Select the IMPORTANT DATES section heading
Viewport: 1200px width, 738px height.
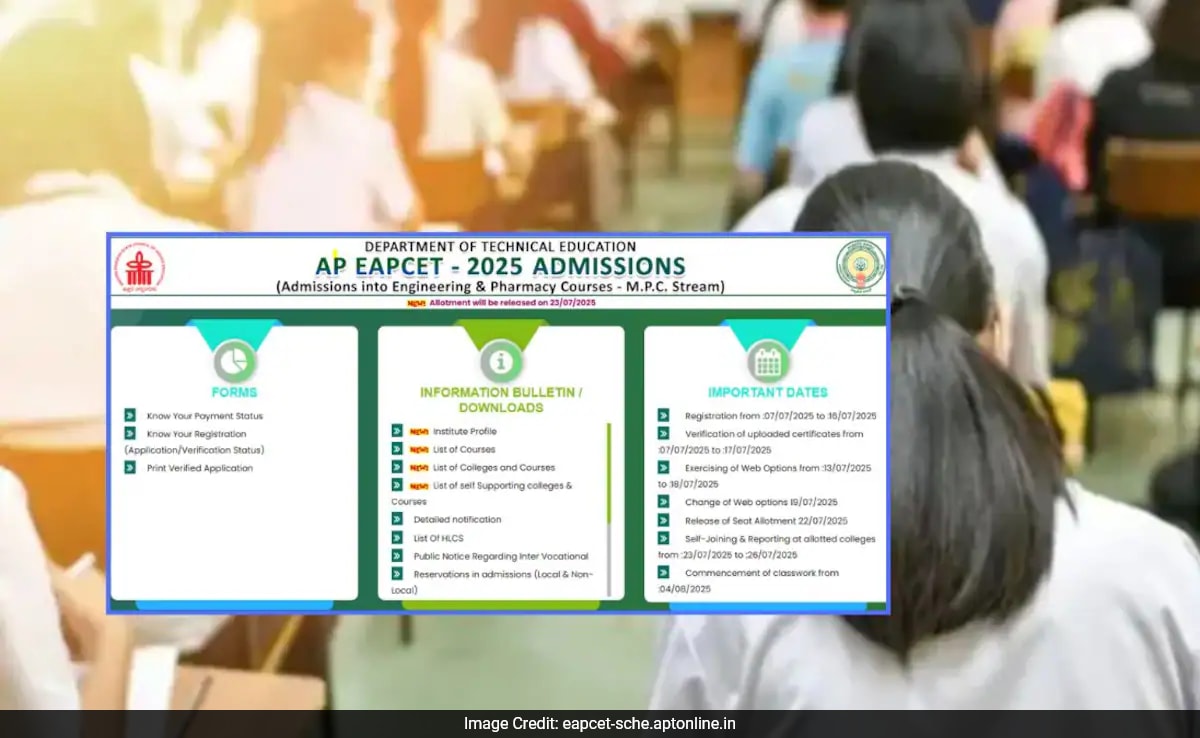coord(766,391)
